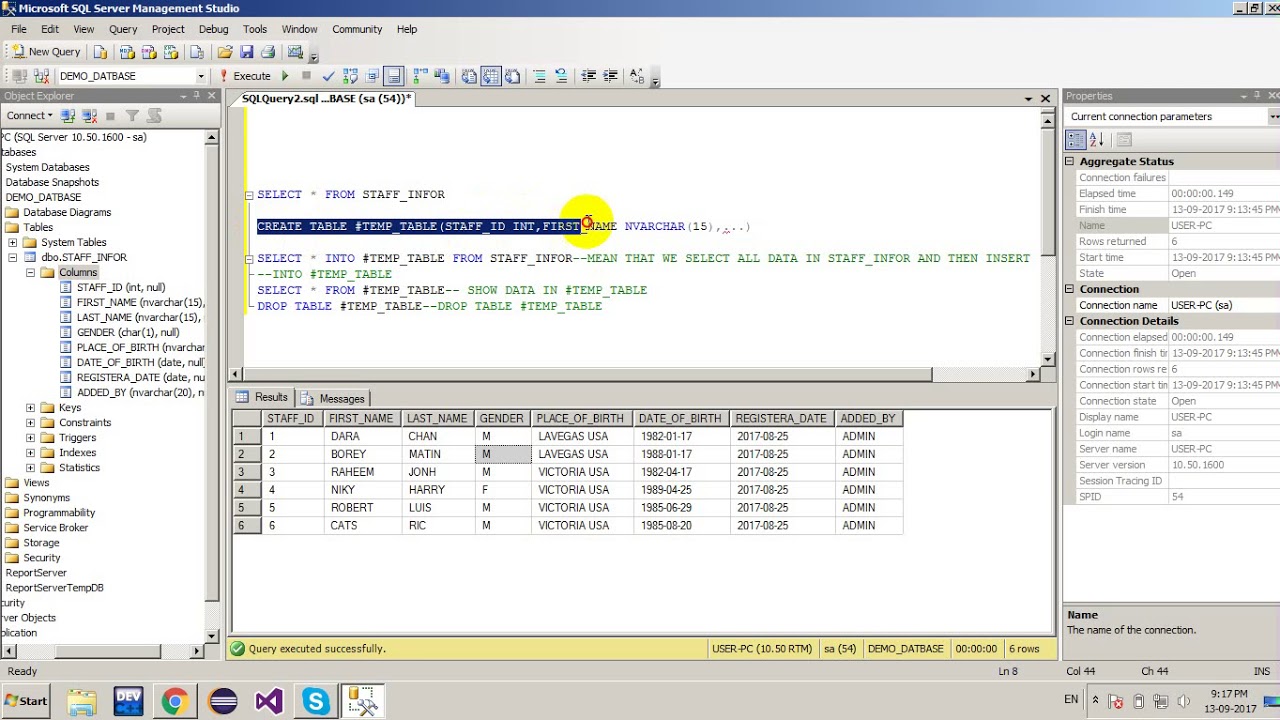The height and width of the screenshot is (720, 1280).
Task: Click the Parse query checkmark icon
Action: (x=328, y=76)
